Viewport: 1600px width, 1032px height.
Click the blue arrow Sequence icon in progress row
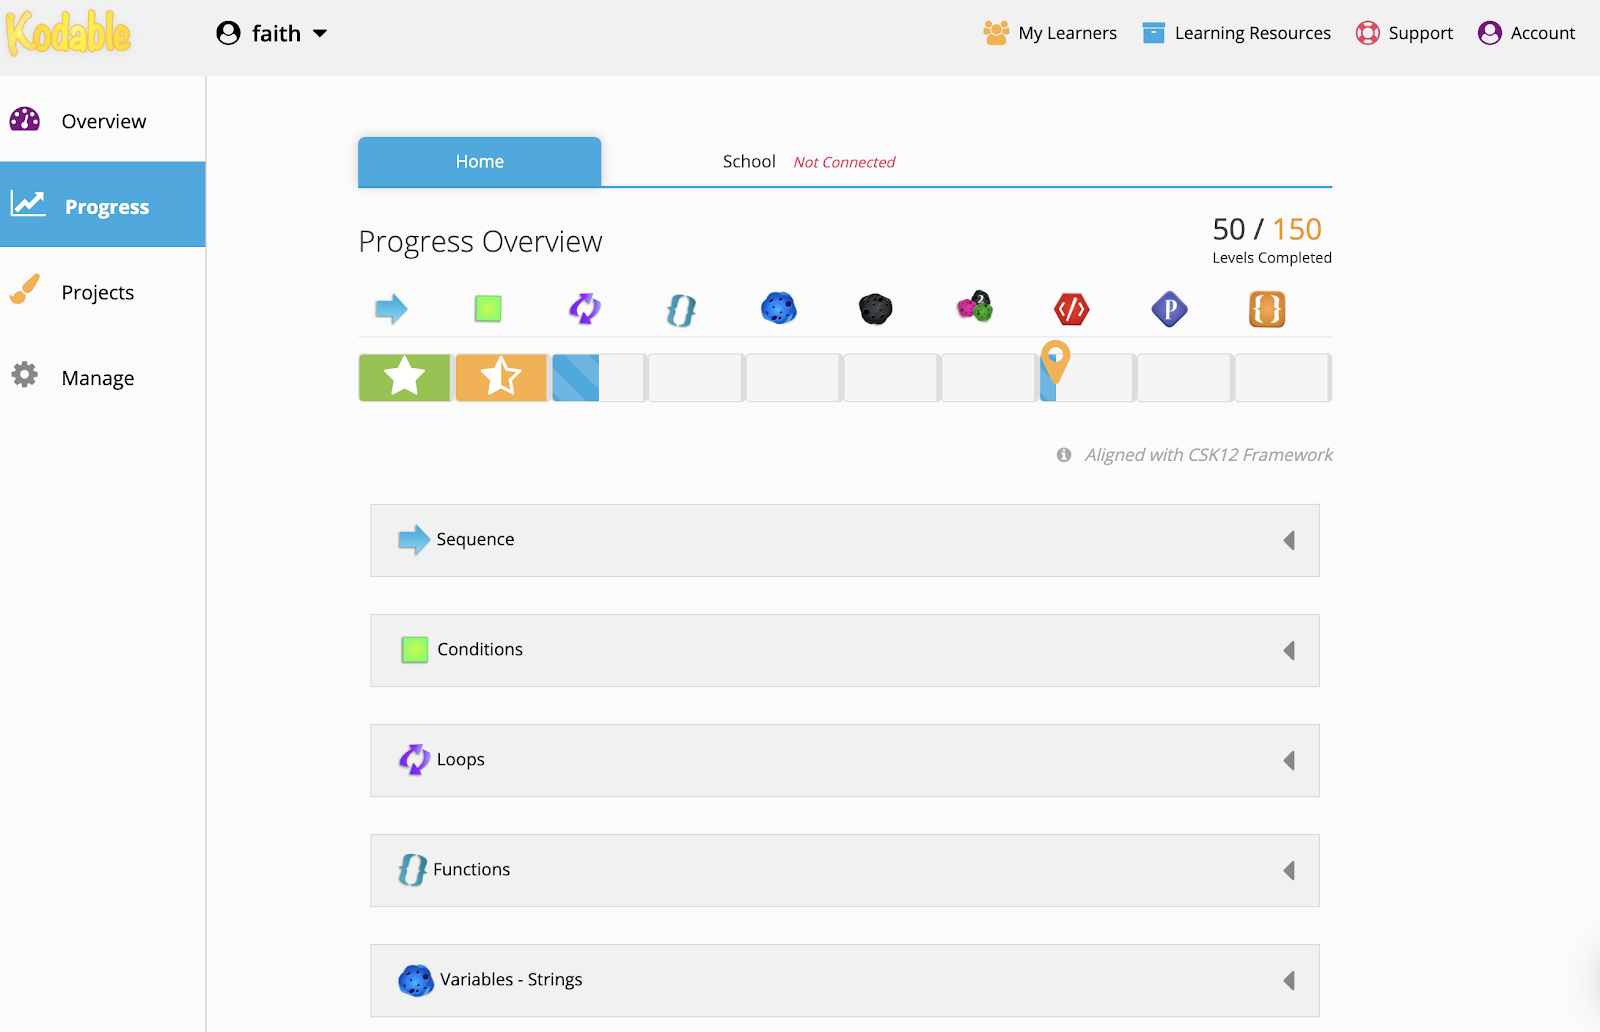391,309
